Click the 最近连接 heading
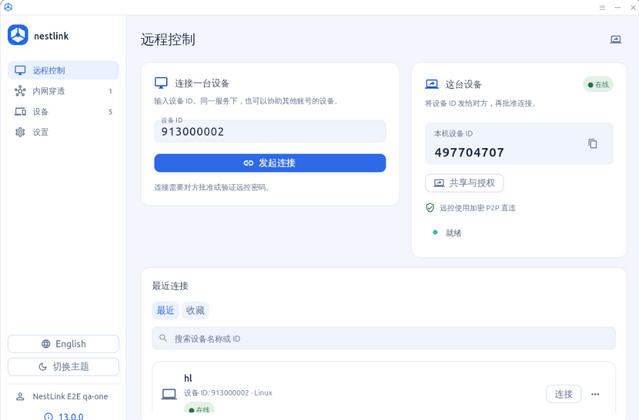This screenshot has width=639, height=420. [170, 286]
